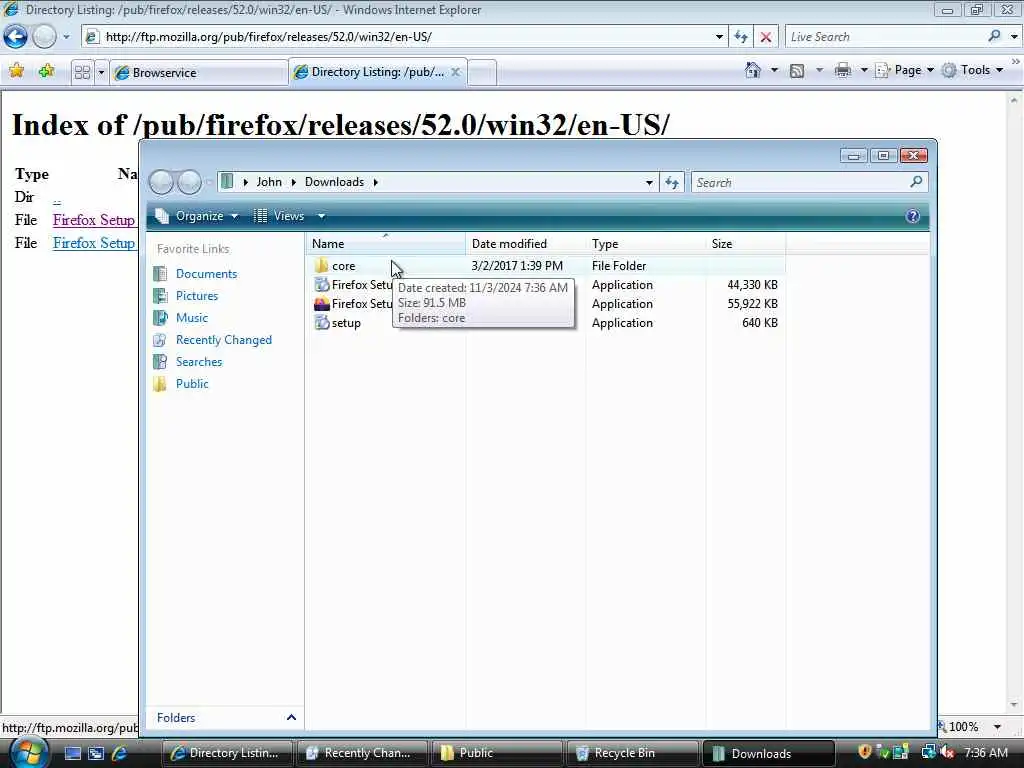Click the Show Desktop quick launch icon
Screen dimensions: 1024x768
[x=72, y=753]
